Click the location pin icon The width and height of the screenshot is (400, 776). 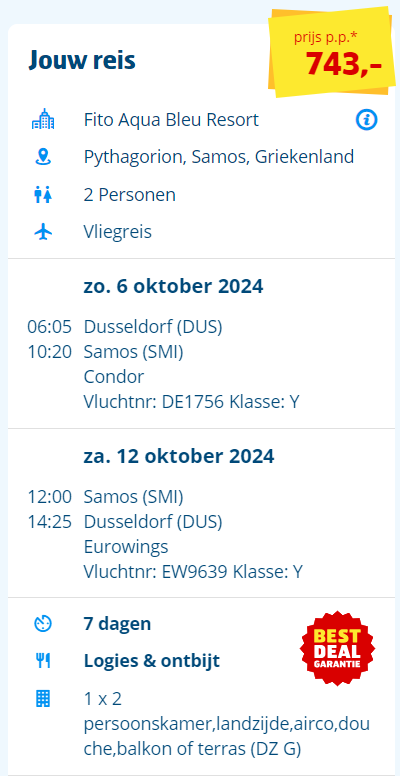pyautogui.click(x=43, y=157)
